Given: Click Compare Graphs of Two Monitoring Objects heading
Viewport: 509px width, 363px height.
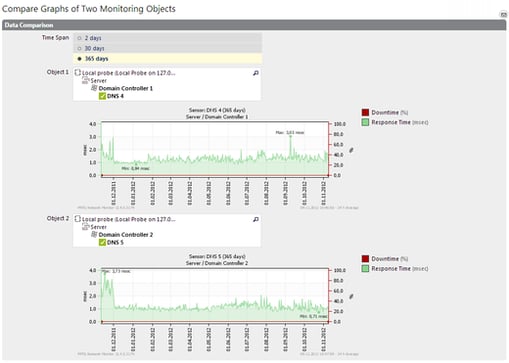Looking at the screenshot, I should coord(89,9).
